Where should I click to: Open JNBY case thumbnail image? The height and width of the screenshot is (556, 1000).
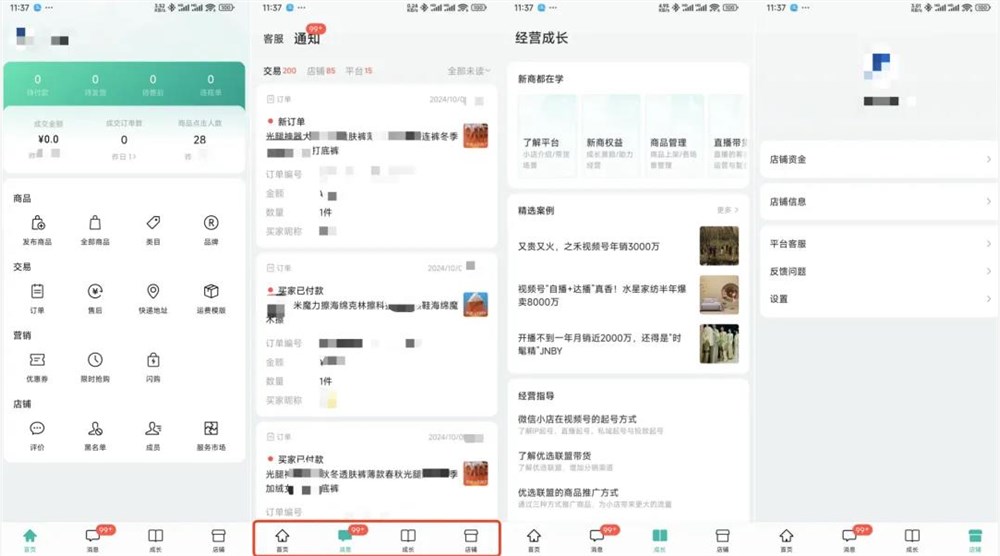[719, 344]
